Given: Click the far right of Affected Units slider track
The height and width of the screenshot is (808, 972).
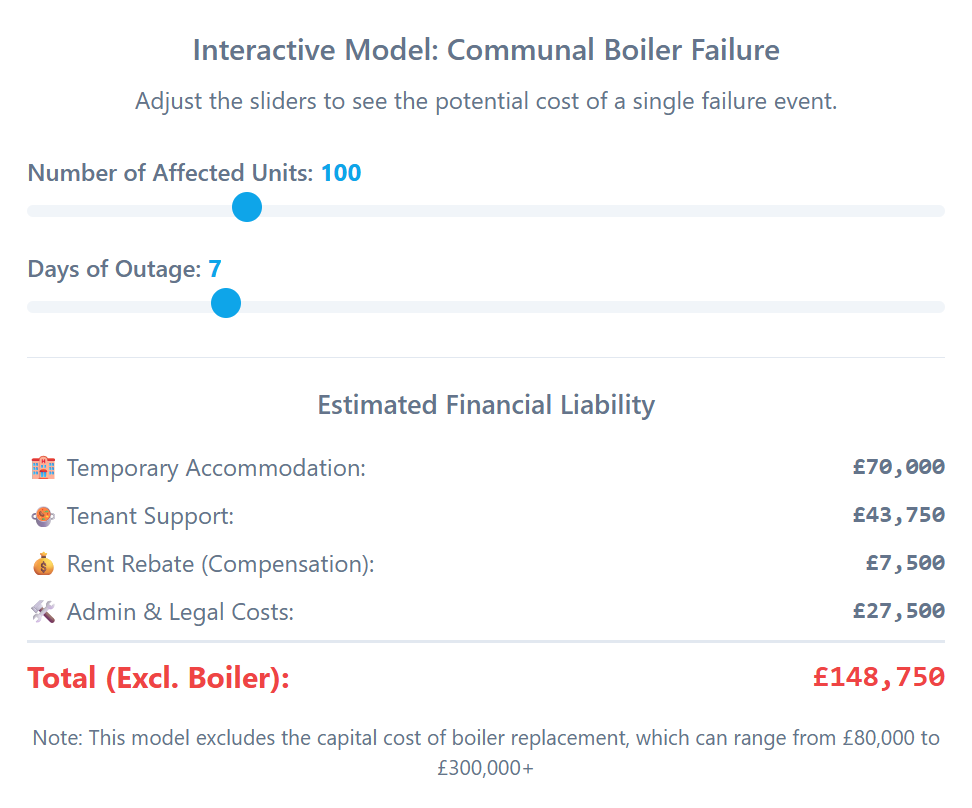Looking at the screenshot, I should point(938,211).
